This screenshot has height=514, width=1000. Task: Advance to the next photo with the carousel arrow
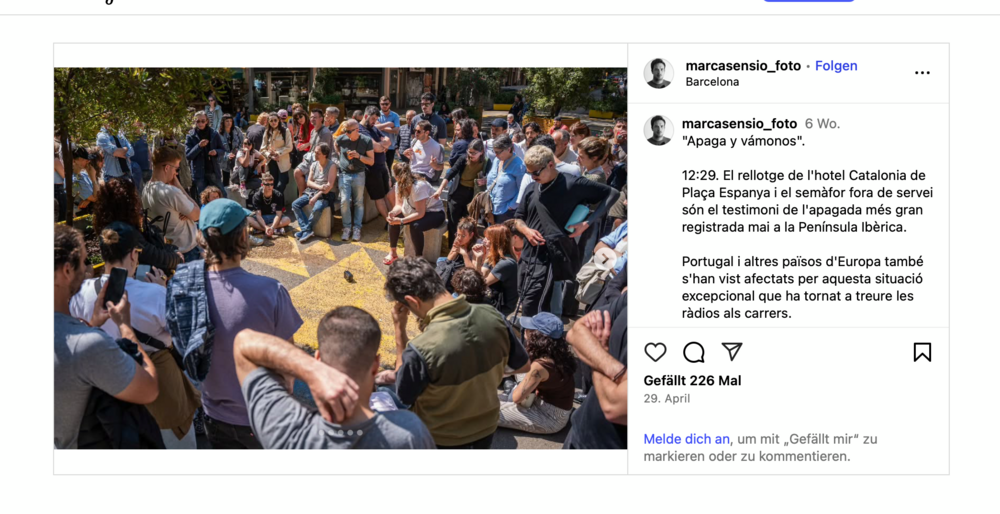(x=605, y=258)
